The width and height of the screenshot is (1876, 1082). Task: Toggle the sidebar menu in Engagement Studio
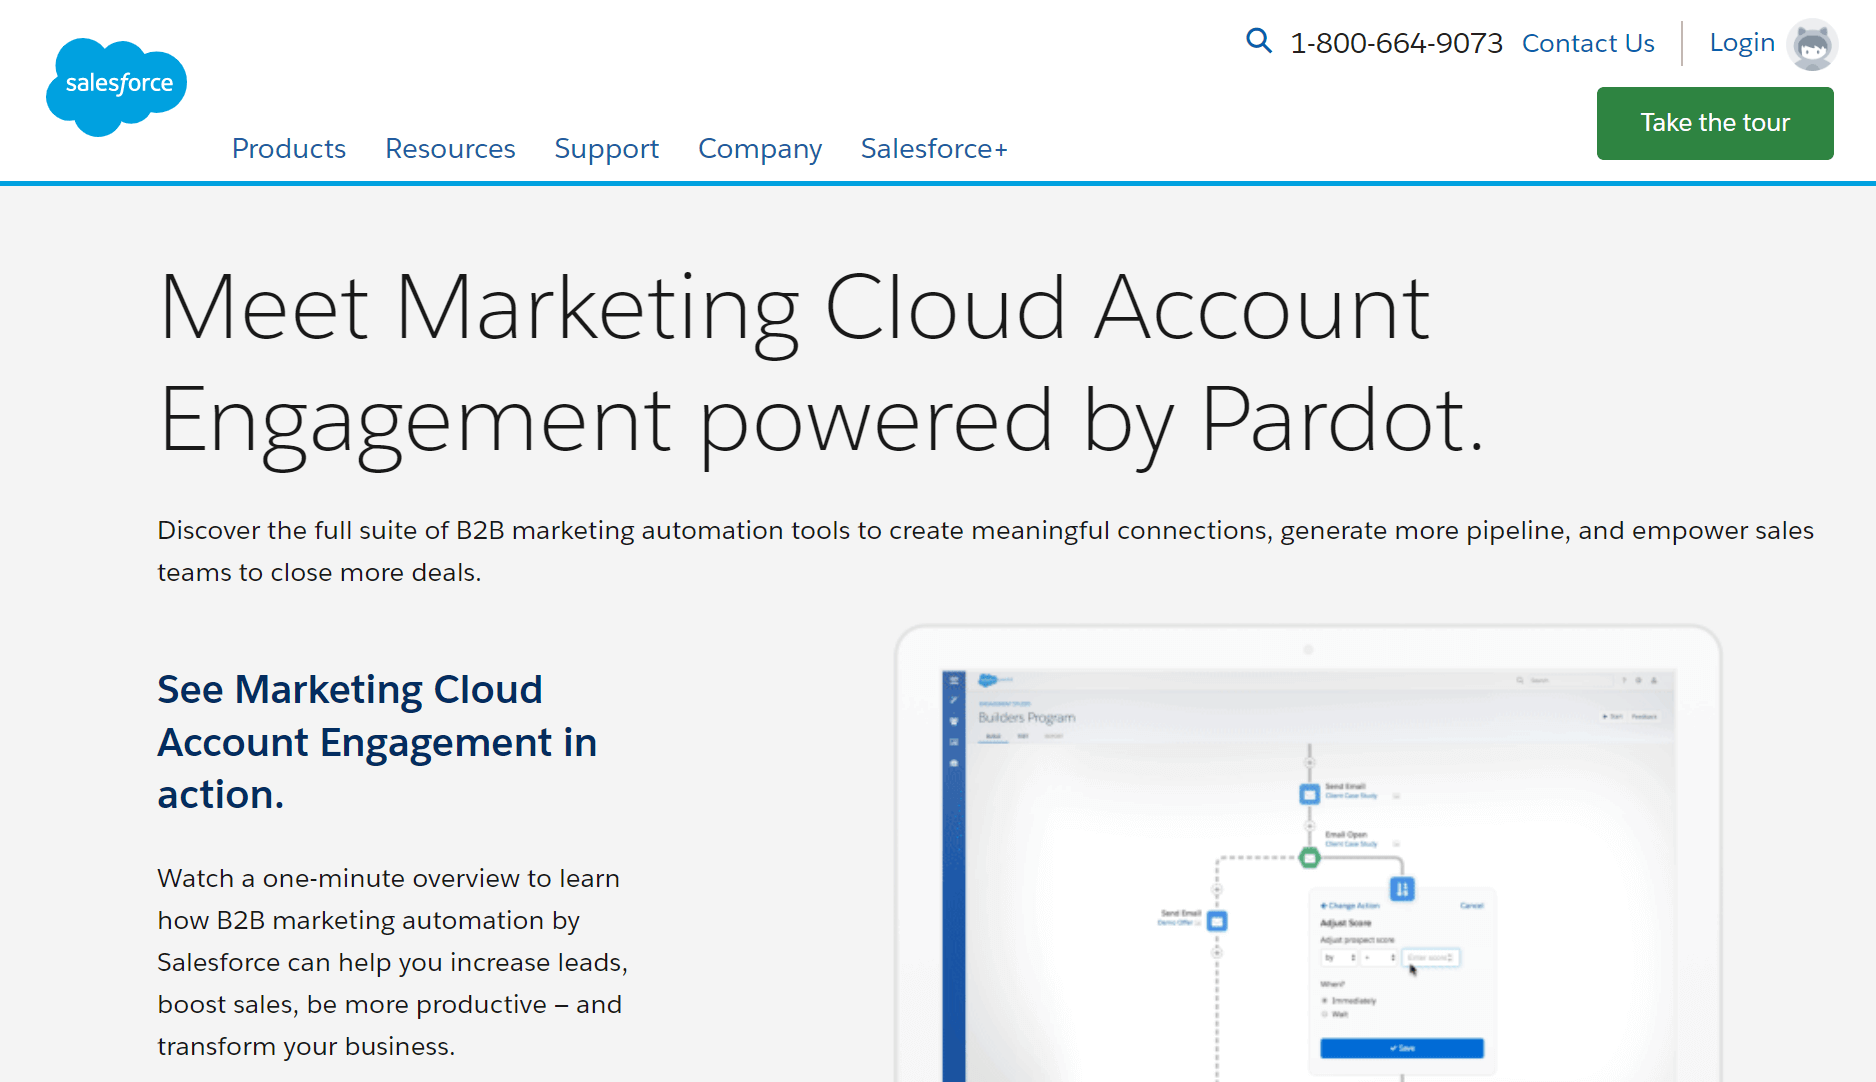click(953, 678)
